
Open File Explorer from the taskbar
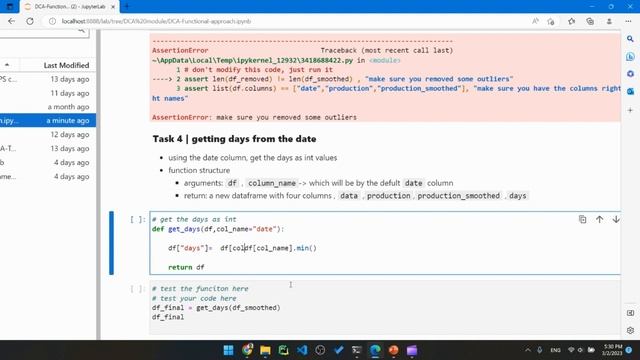click(265, 350)
